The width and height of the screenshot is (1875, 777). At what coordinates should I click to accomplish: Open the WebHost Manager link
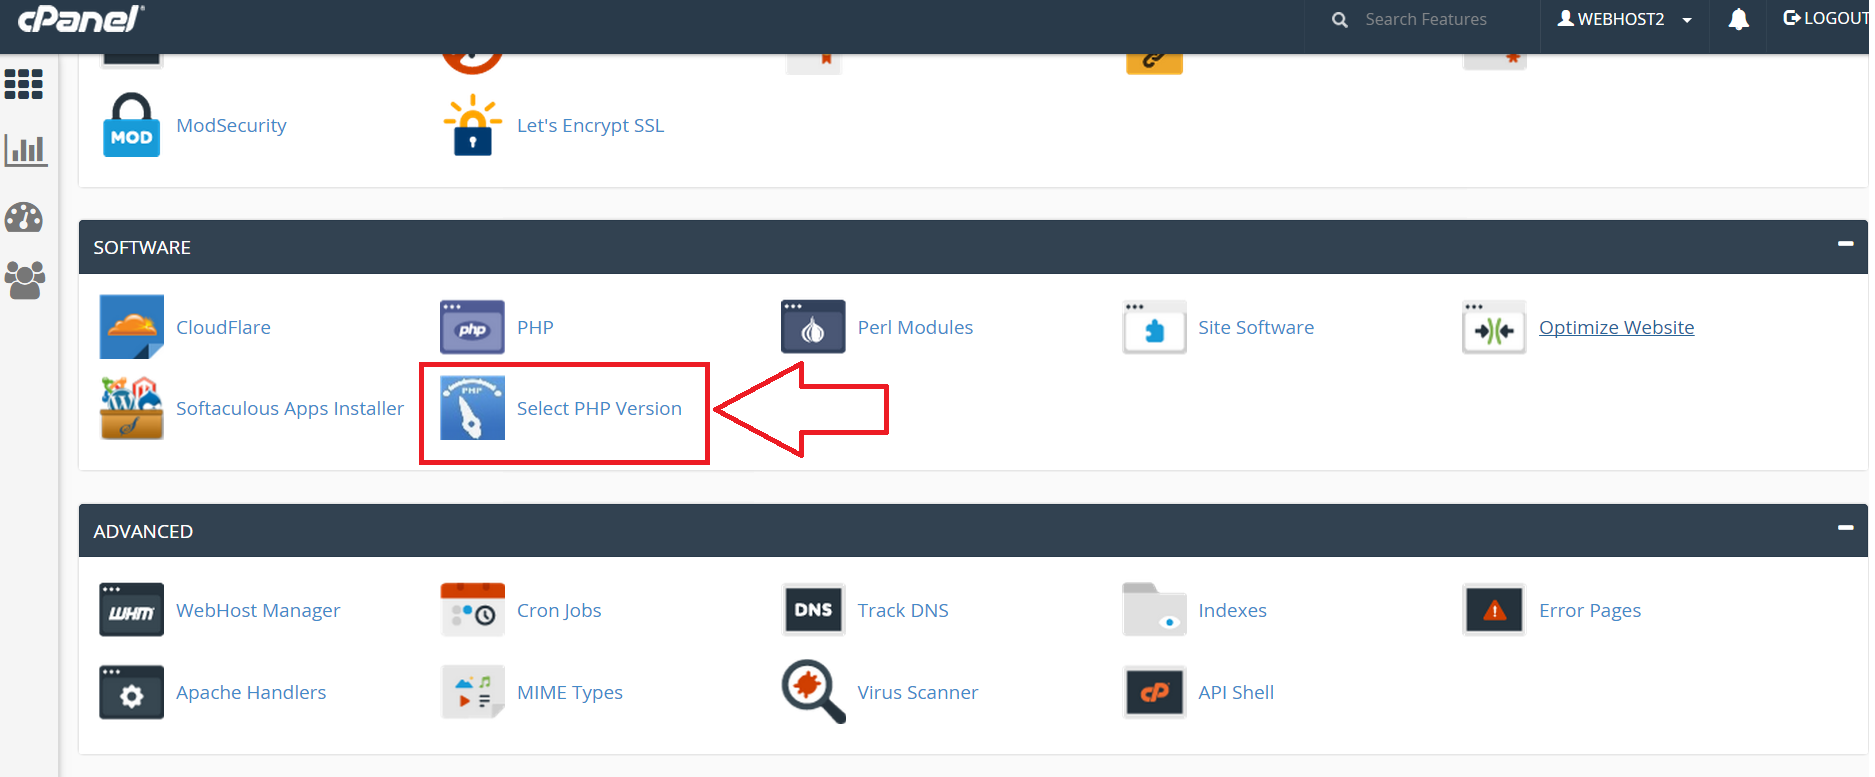258,610
